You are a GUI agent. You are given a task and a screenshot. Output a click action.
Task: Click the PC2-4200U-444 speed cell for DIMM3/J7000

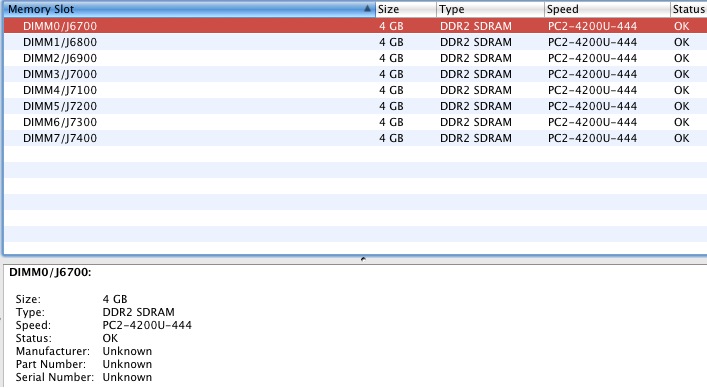pyautogui.click(x=592, y=74)
